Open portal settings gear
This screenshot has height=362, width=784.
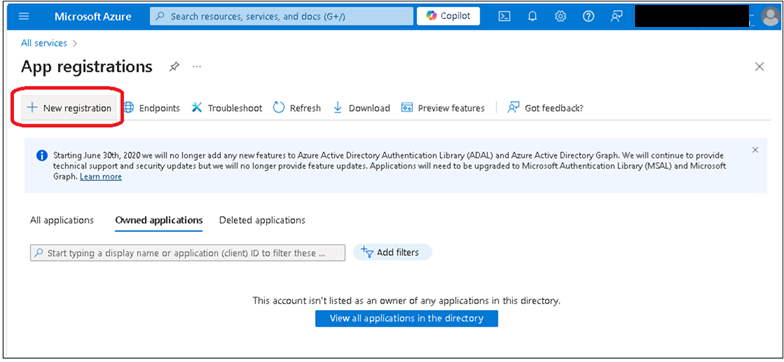point(560,16)
